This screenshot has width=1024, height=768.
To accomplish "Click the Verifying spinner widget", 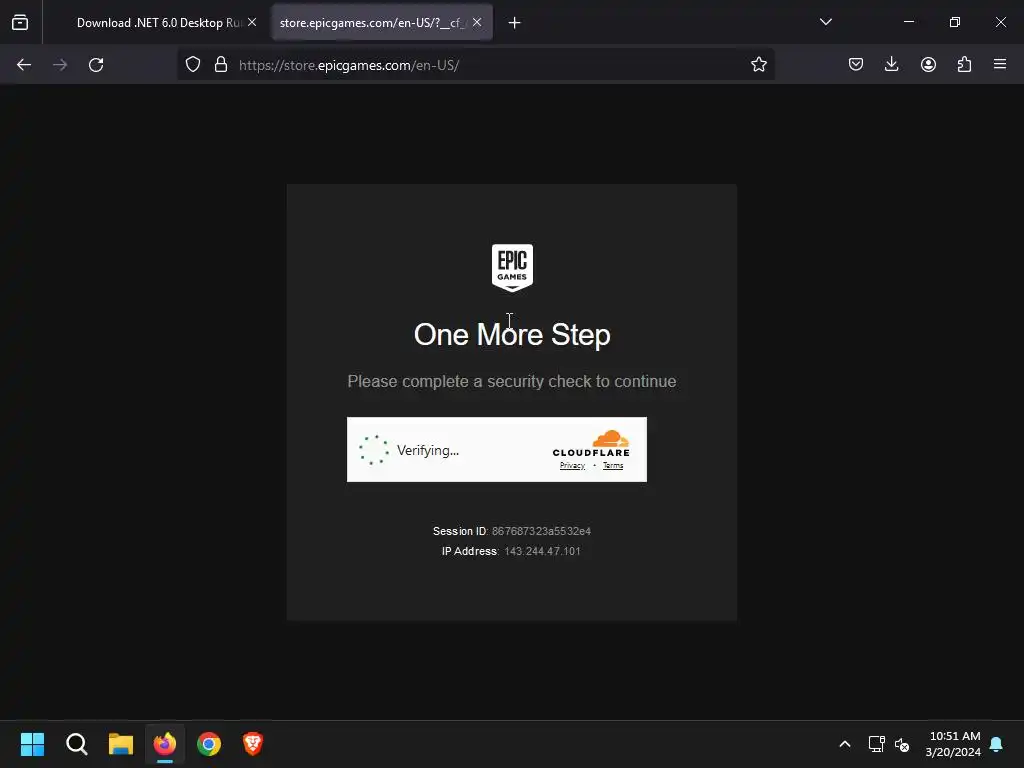I will click(x=374, y=450).
